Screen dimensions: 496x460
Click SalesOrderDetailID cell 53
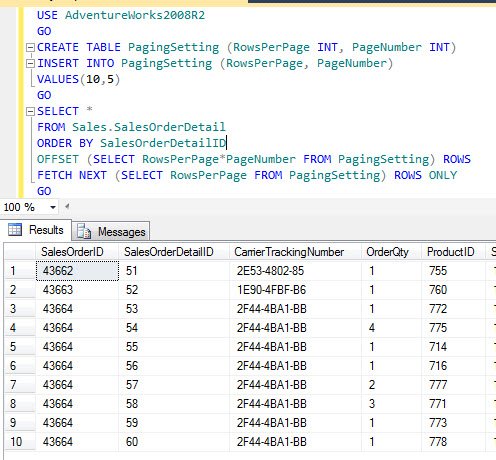(x=174, y=309)
